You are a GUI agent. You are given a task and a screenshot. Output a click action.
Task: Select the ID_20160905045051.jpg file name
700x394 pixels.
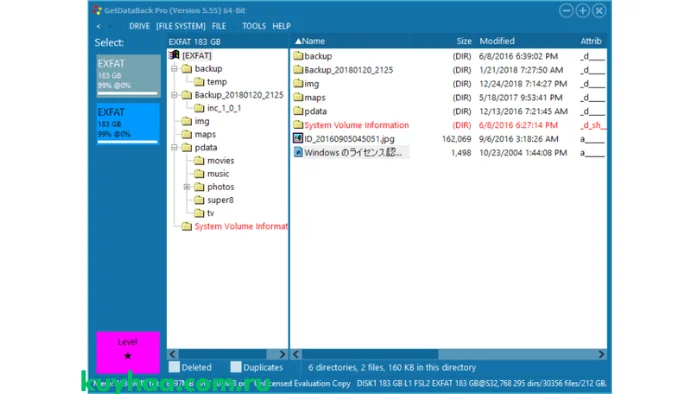coord(349,139)
